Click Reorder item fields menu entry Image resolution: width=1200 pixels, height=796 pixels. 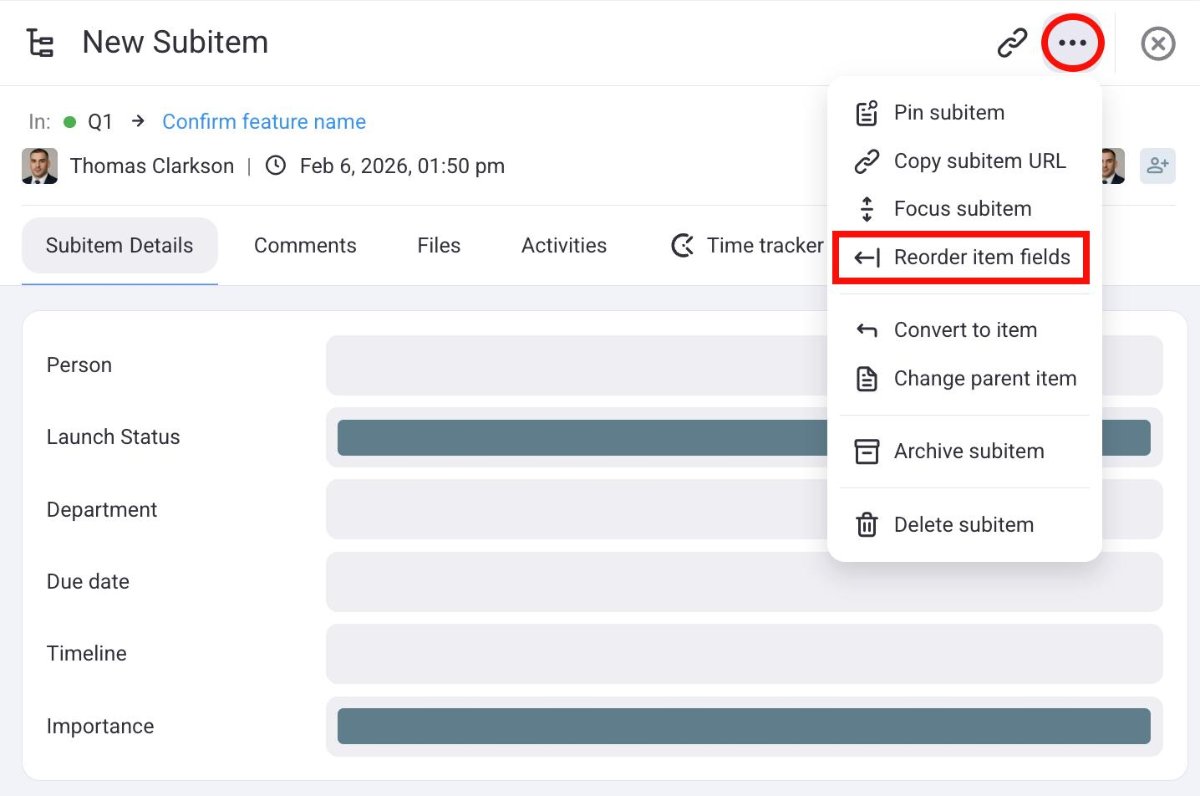981,257
